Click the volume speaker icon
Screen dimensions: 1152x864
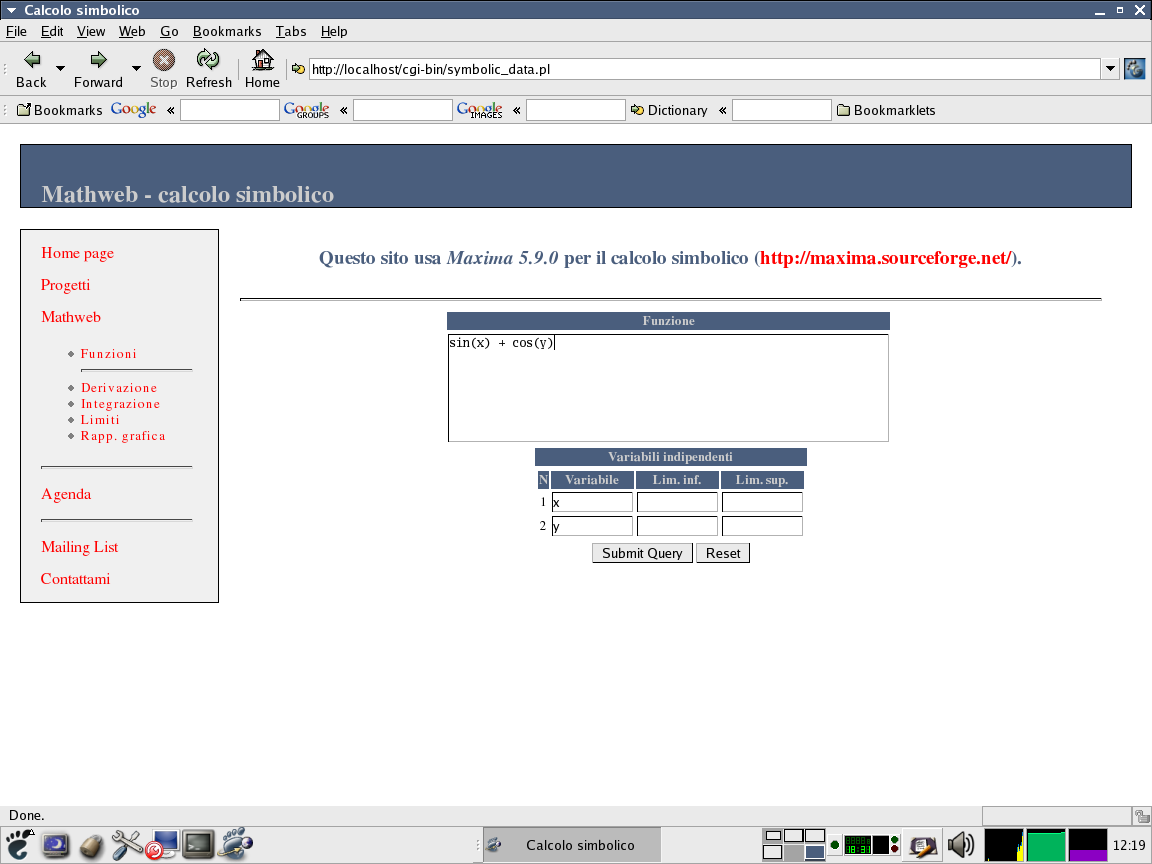(x=960, y=846)
